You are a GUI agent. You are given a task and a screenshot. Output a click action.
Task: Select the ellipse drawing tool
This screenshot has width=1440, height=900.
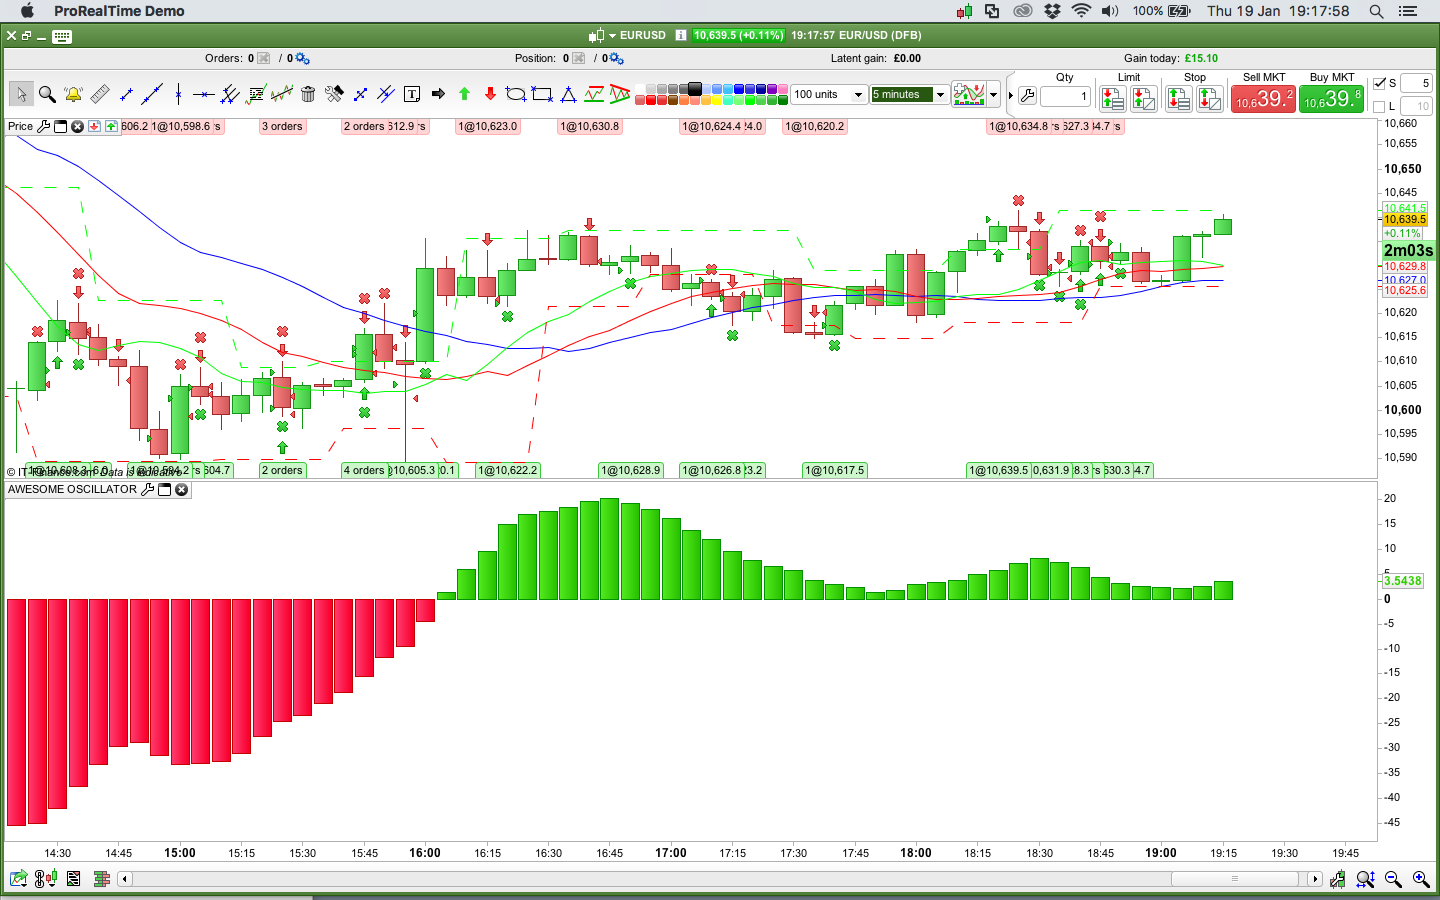point(516,94)
